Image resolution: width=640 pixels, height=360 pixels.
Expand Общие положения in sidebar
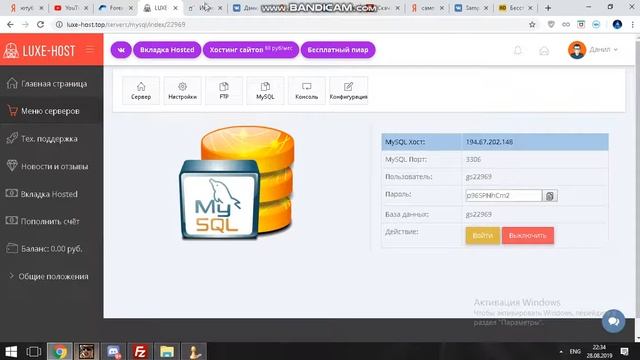pyautogui.click(x=51, y=276)
